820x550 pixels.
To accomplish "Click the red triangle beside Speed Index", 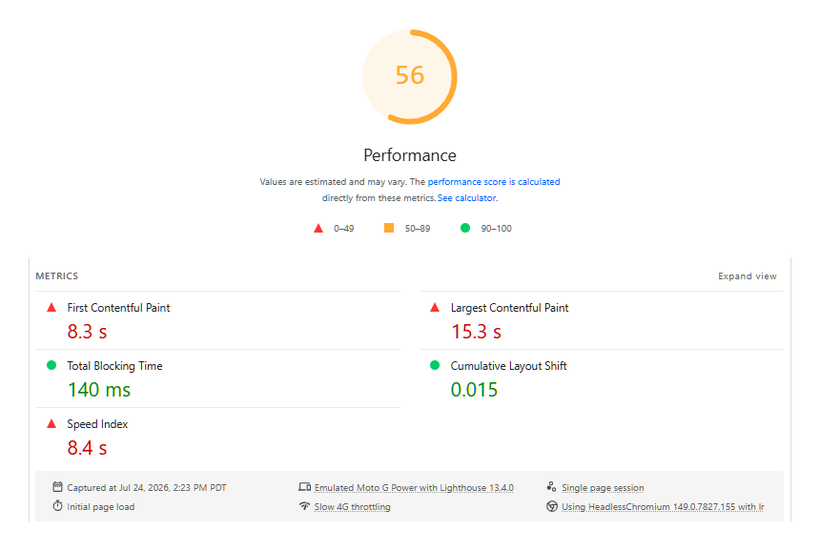I will point(51,423).
